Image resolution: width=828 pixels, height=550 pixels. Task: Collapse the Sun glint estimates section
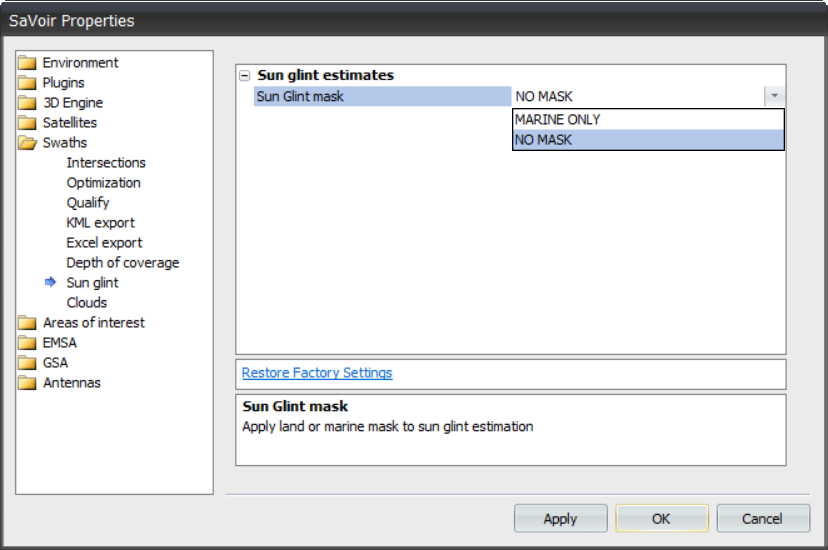245,76
